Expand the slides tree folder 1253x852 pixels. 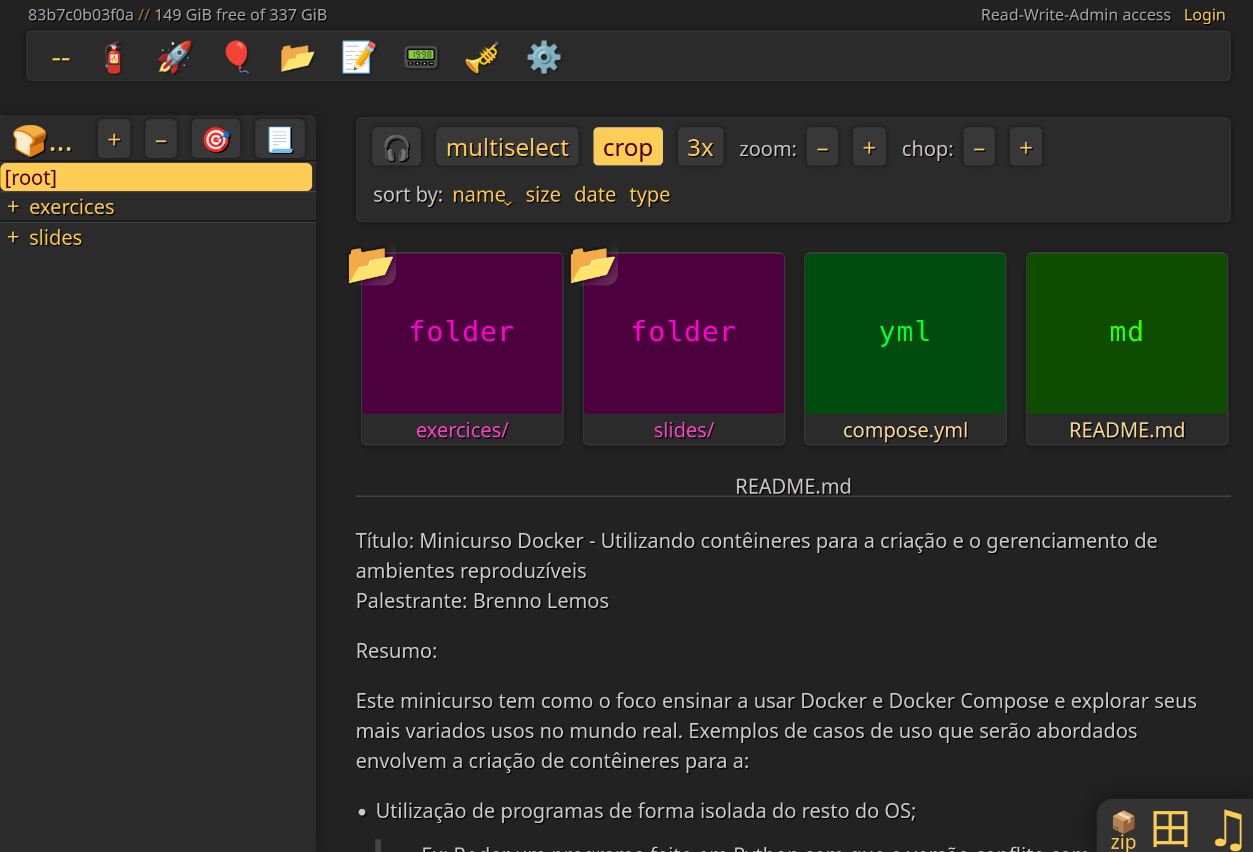13,238
